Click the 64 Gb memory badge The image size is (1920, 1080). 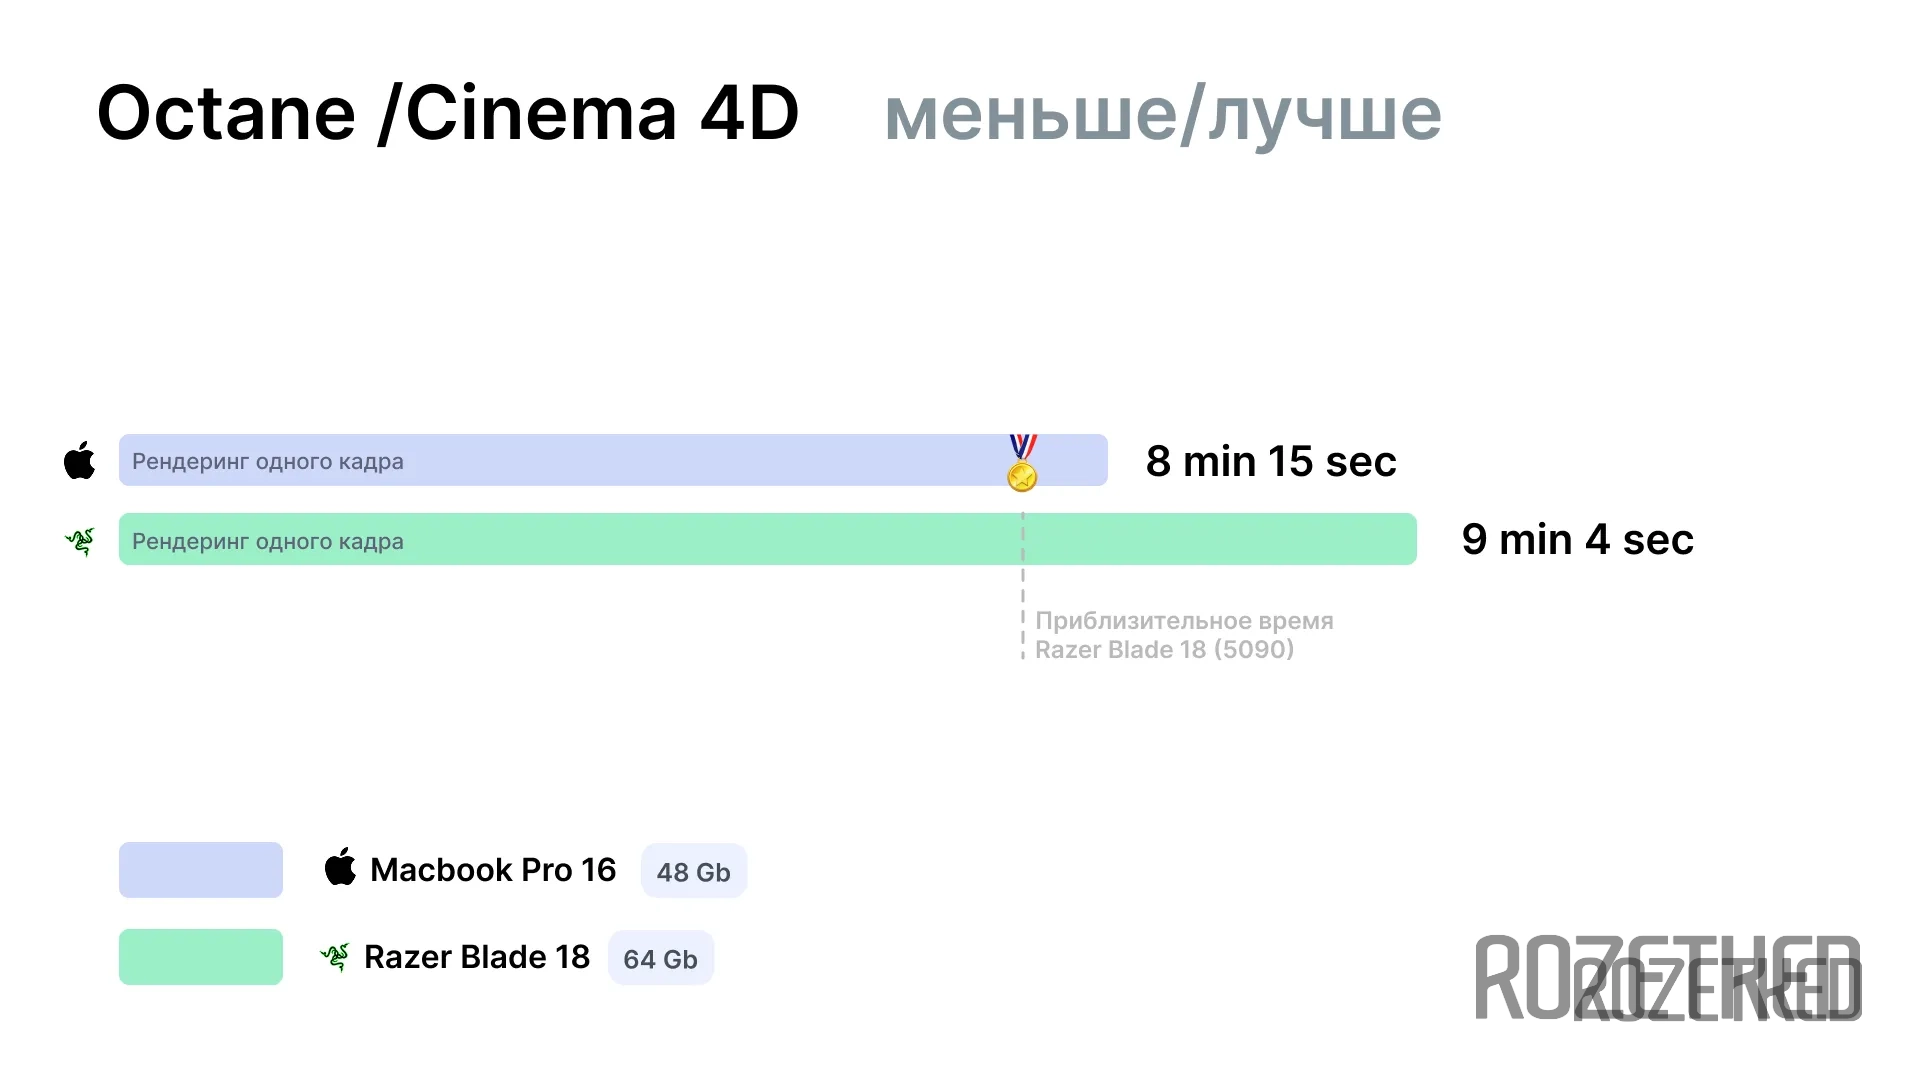661,958
